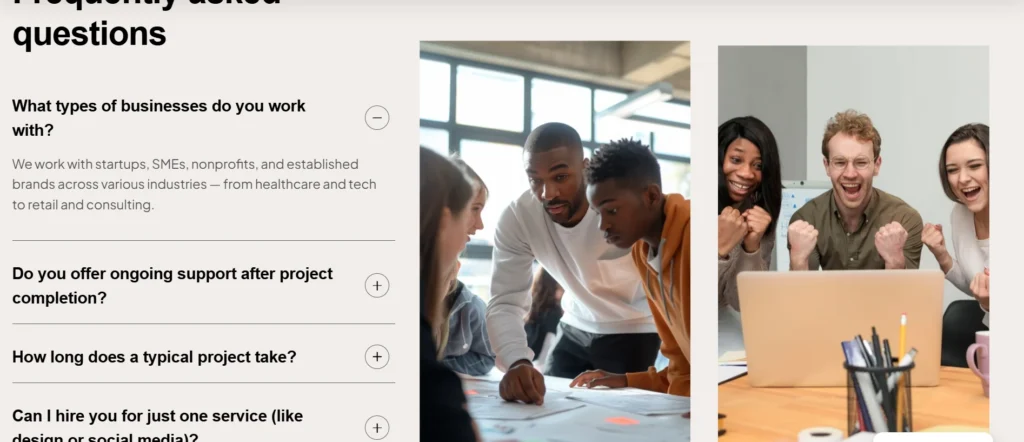Screen dimensions: 1024x442
Task: Click the laptop in the celebrating team photo
Action: [840, 328]
